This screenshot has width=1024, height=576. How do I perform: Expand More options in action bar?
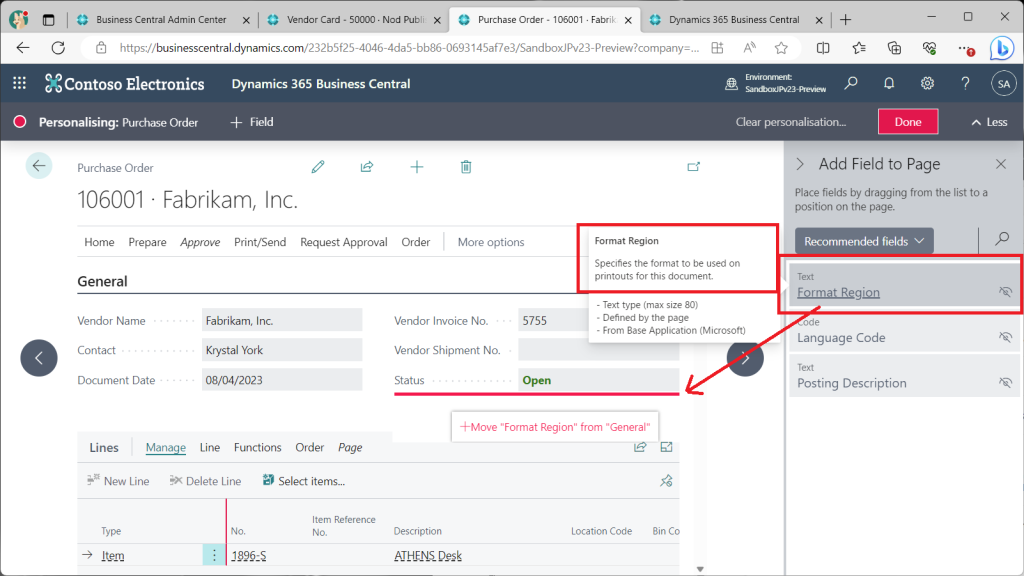491,242
